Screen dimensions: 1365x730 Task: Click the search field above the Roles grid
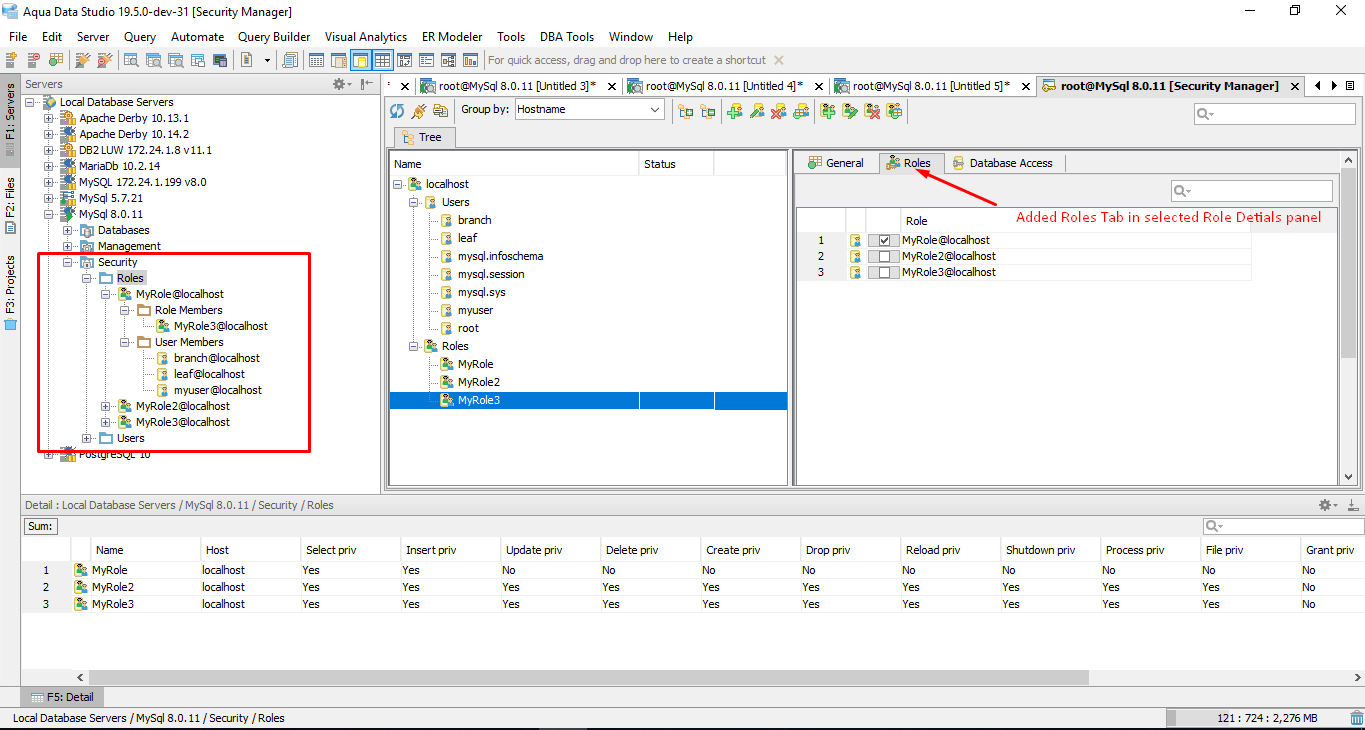pos(1252,190)
